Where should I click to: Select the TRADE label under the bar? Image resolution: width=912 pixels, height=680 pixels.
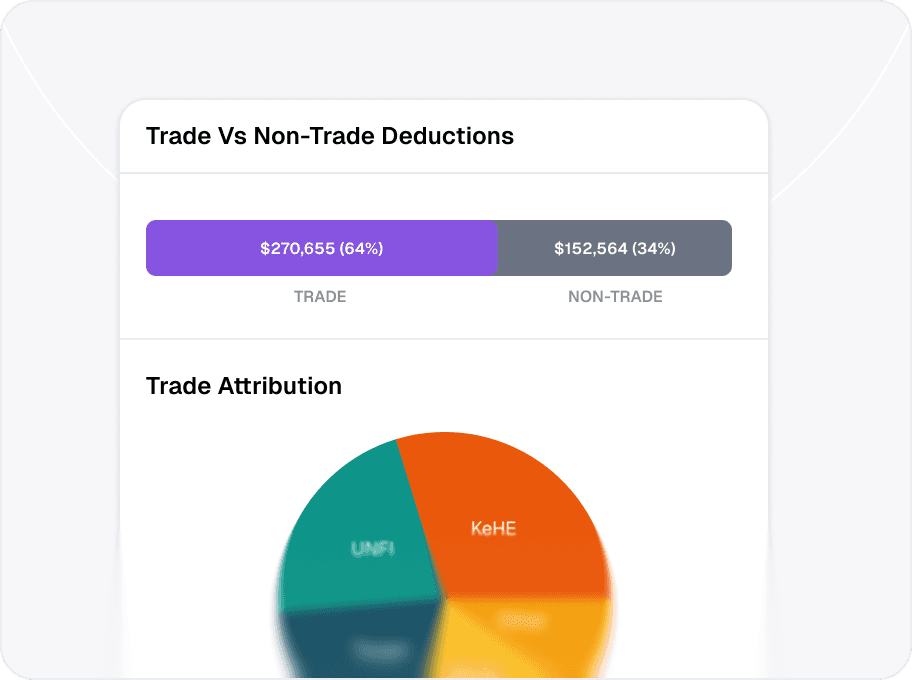pyautogui.click(x=320, y=297)
